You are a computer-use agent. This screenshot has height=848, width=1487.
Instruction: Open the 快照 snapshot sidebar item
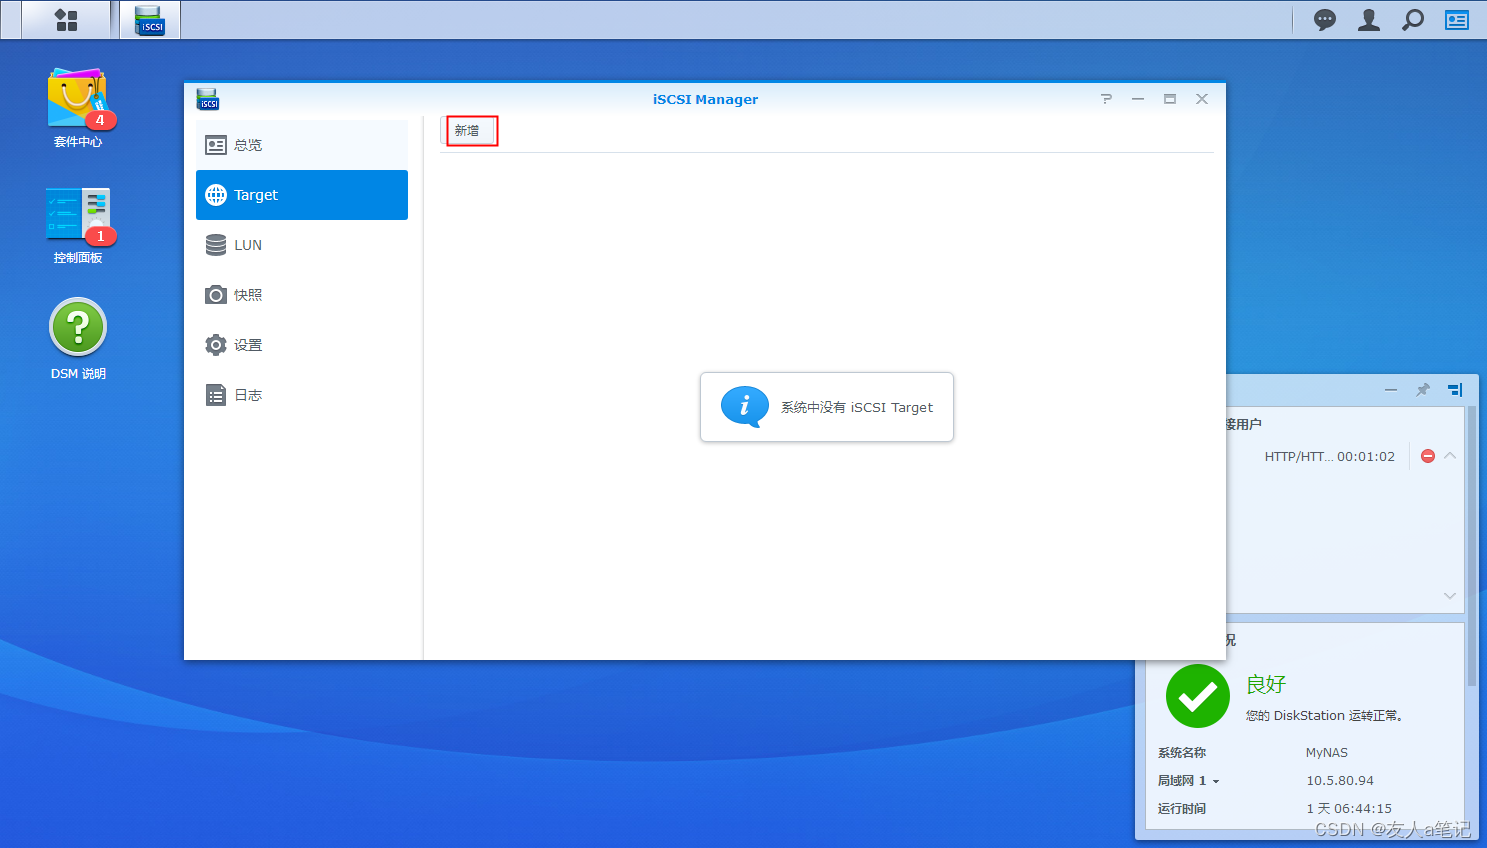(x=302, y=295)
